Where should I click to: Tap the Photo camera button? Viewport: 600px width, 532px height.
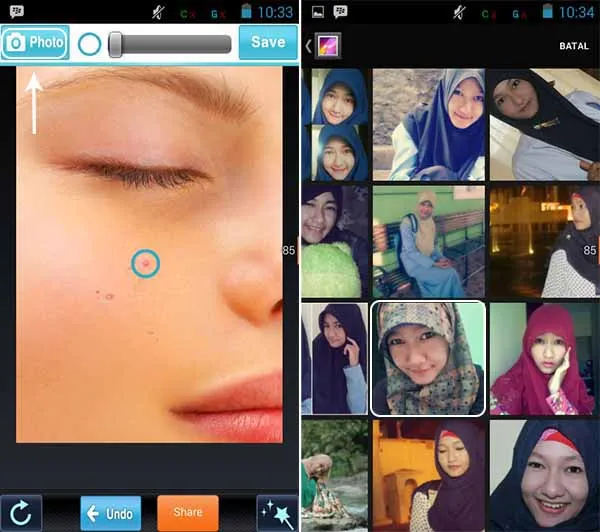pos(35,42)
